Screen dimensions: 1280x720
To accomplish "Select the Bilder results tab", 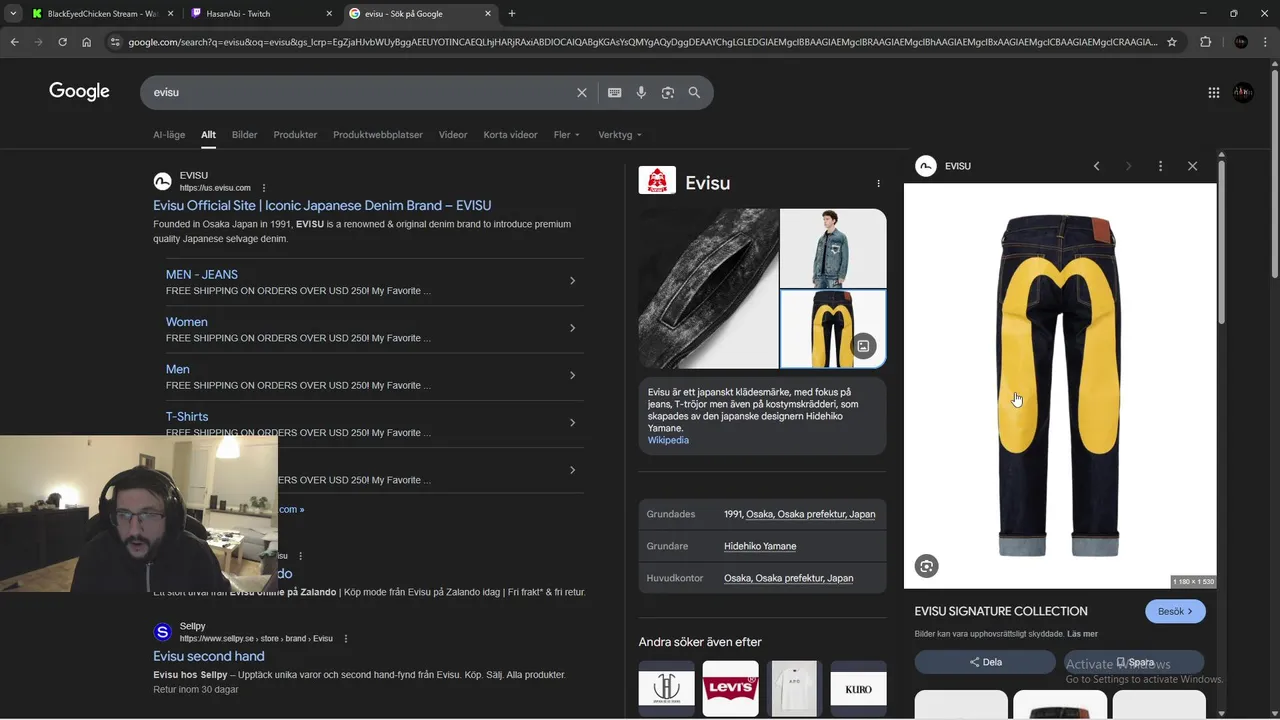I will (x=244, y=134).
